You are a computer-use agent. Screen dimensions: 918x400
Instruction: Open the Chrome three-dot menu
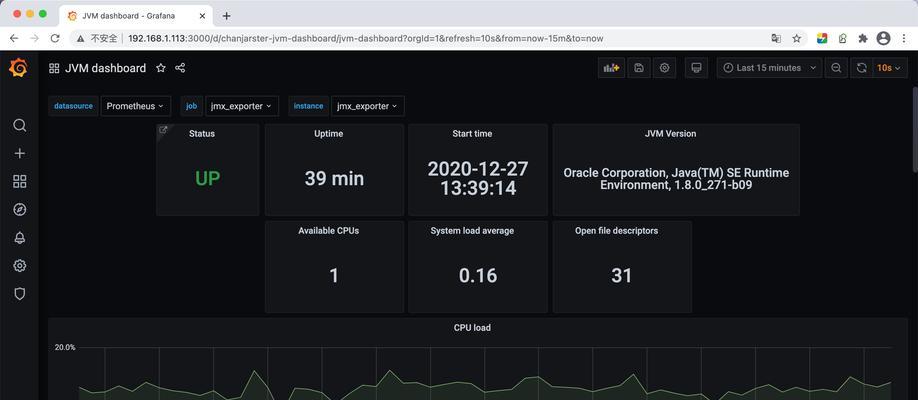click(902, 38)
